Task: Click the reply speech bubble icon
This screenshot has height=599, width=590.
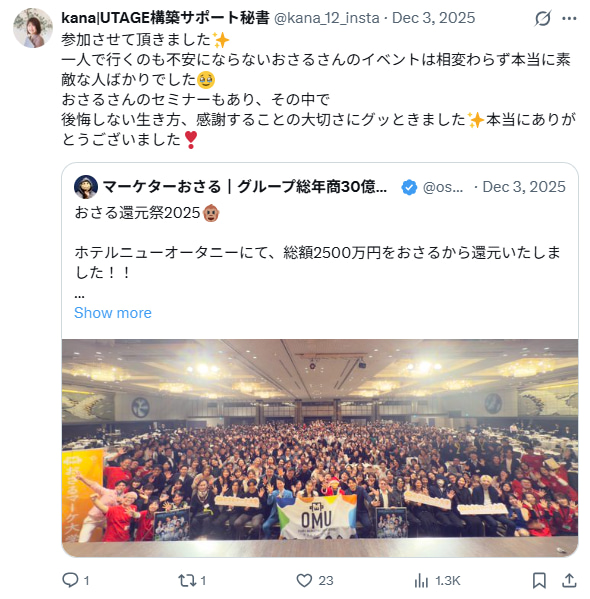Action: pyautogui.click(x=70, y=580)
